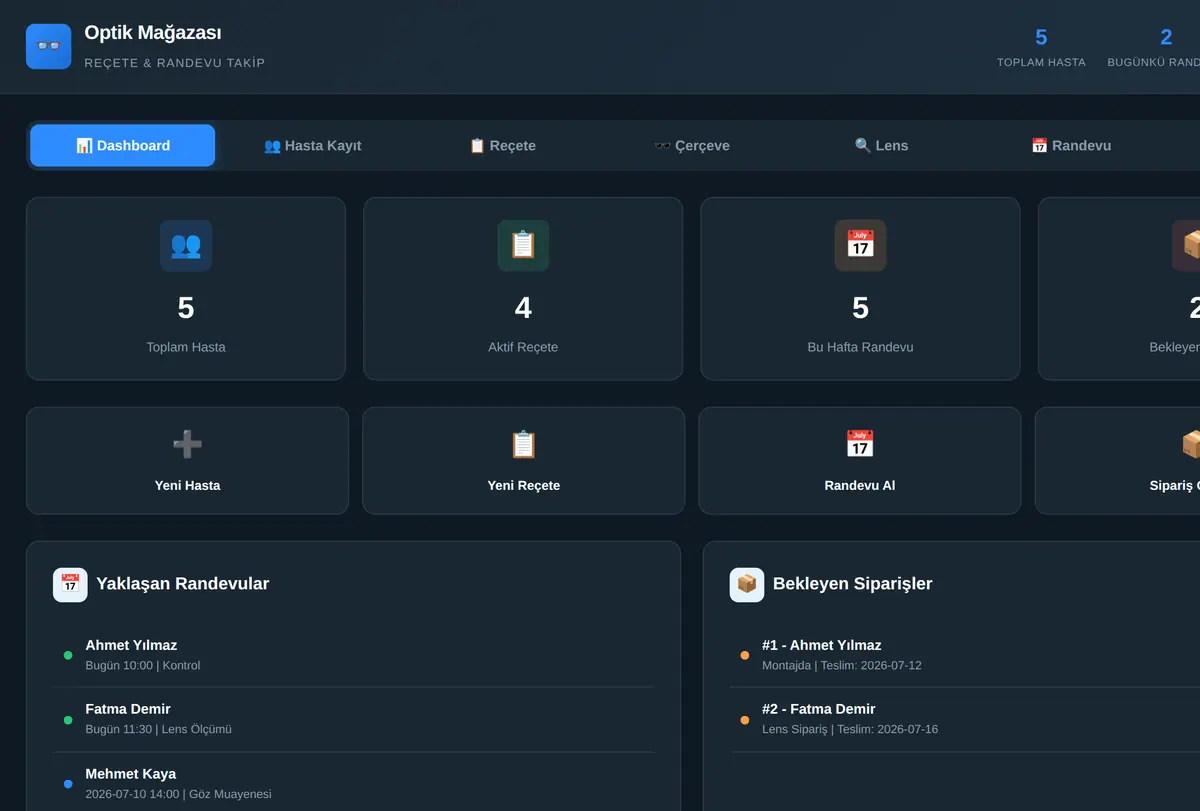
Task: Click the Yeni Hasta quick action button
Action: pos(187,460)
